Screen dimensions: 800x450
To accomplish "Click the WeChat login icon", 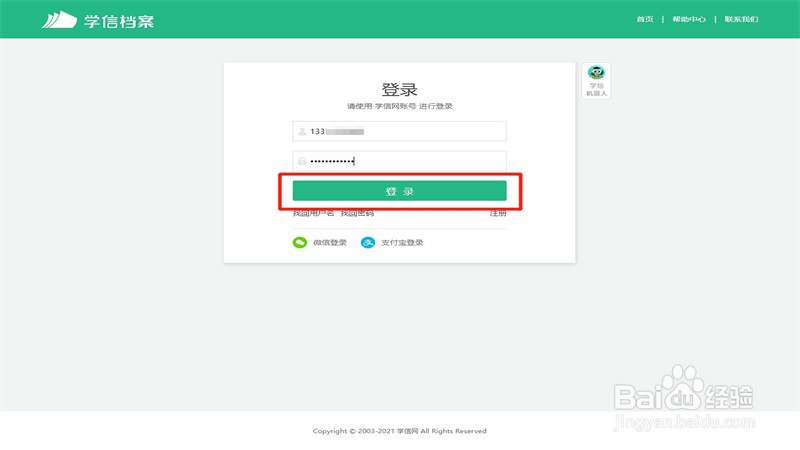I will click(x=299, y=242).
